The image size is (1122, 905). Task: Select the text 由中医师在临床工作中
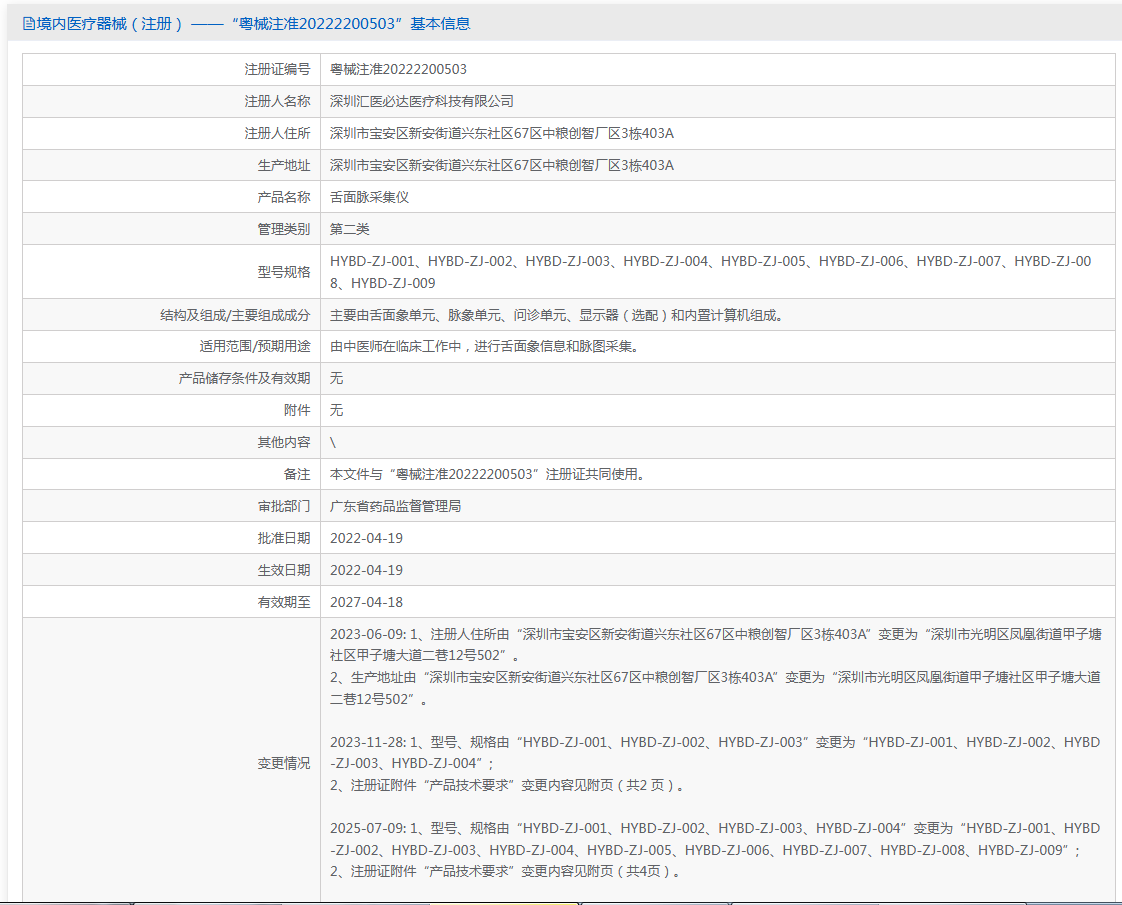[395, 347]
